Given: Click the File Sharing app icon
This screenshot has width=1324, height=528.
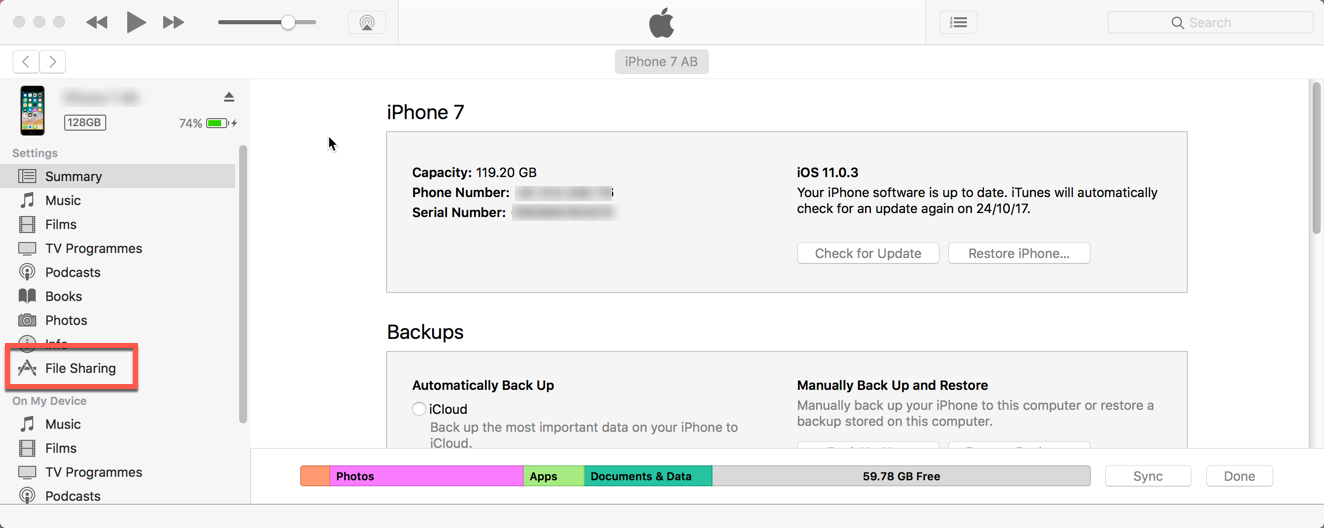Looking at the screenshot, I should point(27,368).
